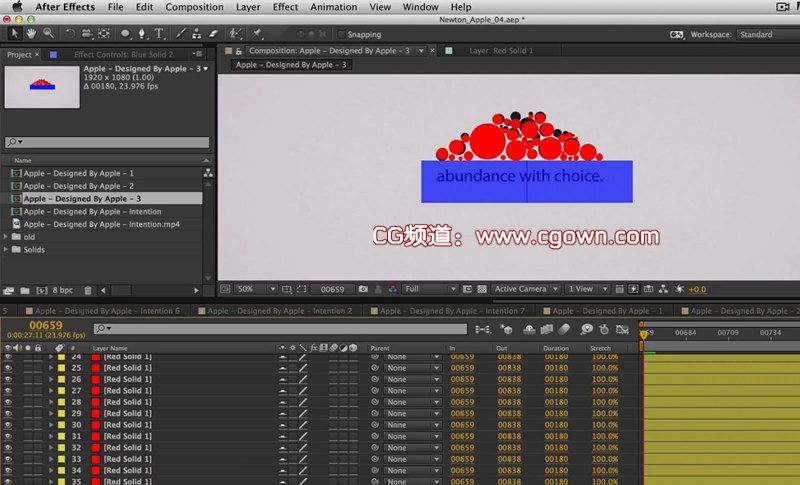Open the Animation menu
The image size is (800, 485).
(334, 7)
